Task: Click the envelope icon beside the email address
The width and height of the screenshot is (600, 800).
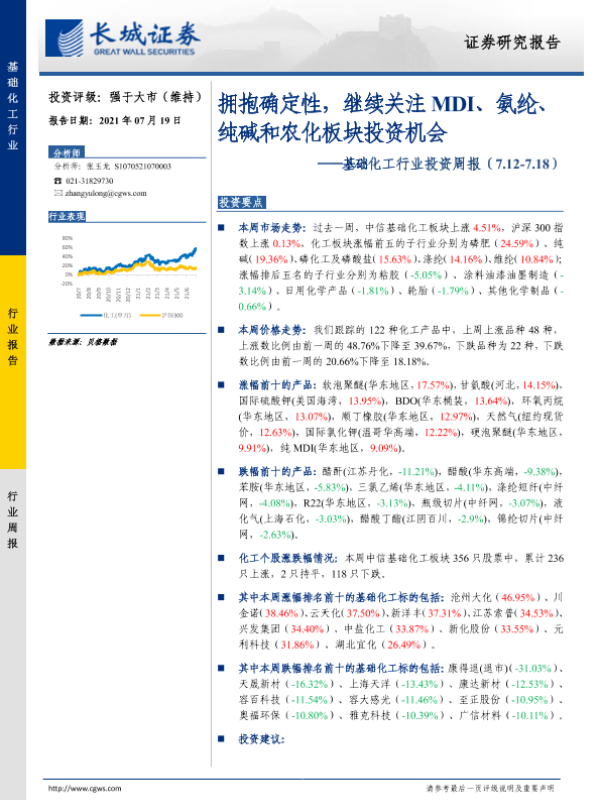Action: tap(54, 194)
